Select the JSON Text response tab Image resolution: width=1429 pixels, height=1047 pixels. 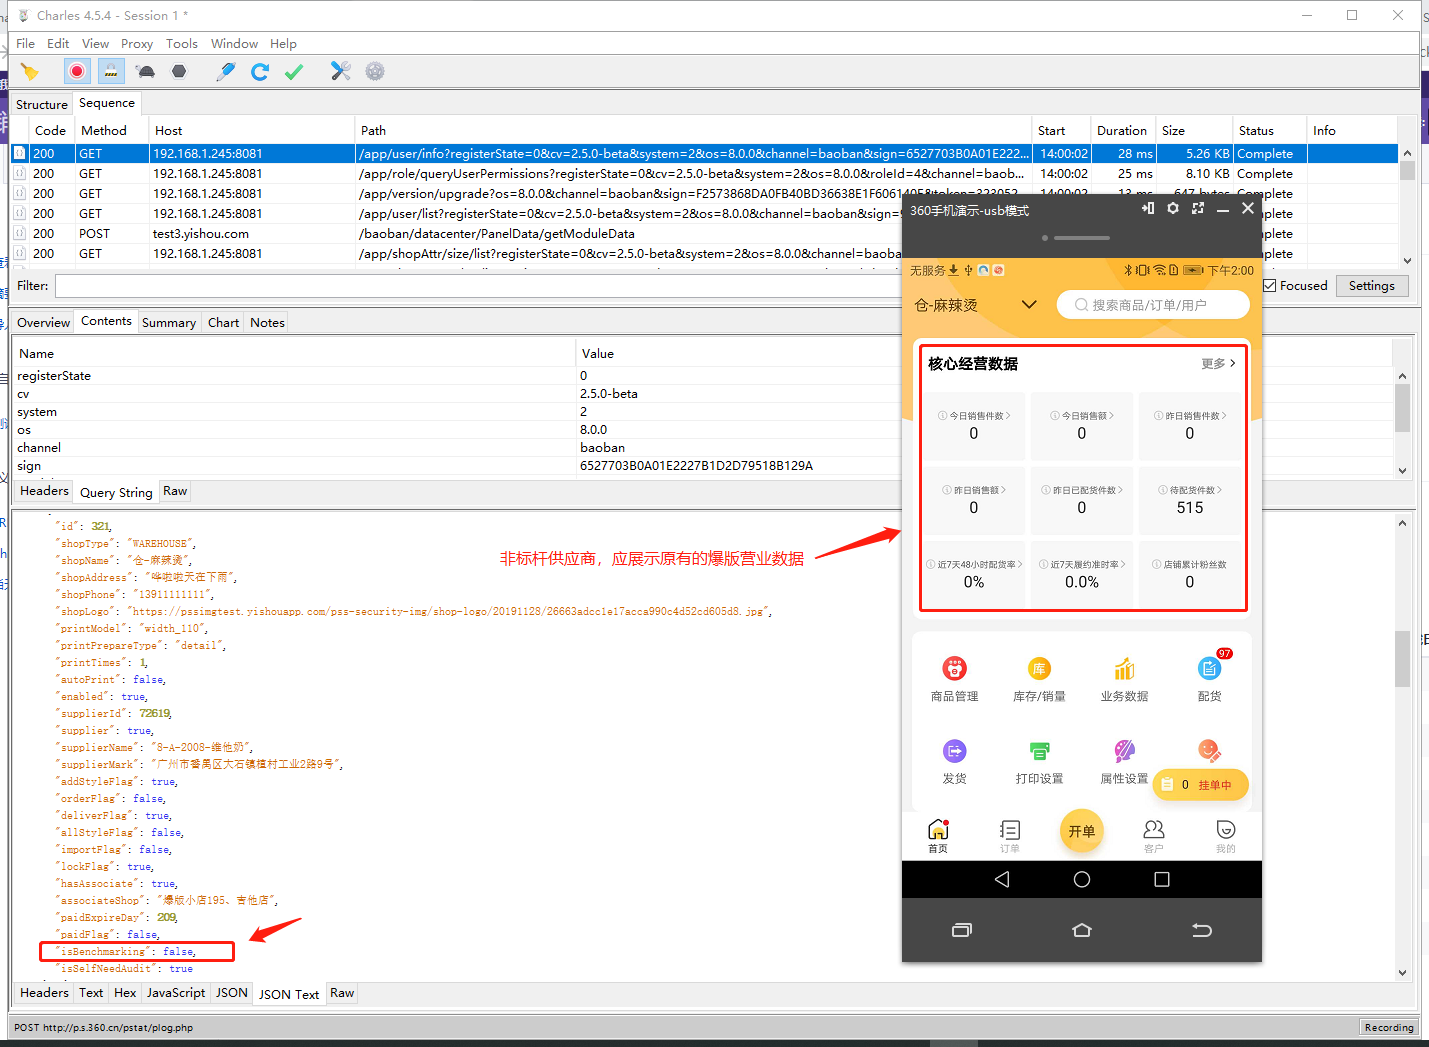click(x=289, y=994)
